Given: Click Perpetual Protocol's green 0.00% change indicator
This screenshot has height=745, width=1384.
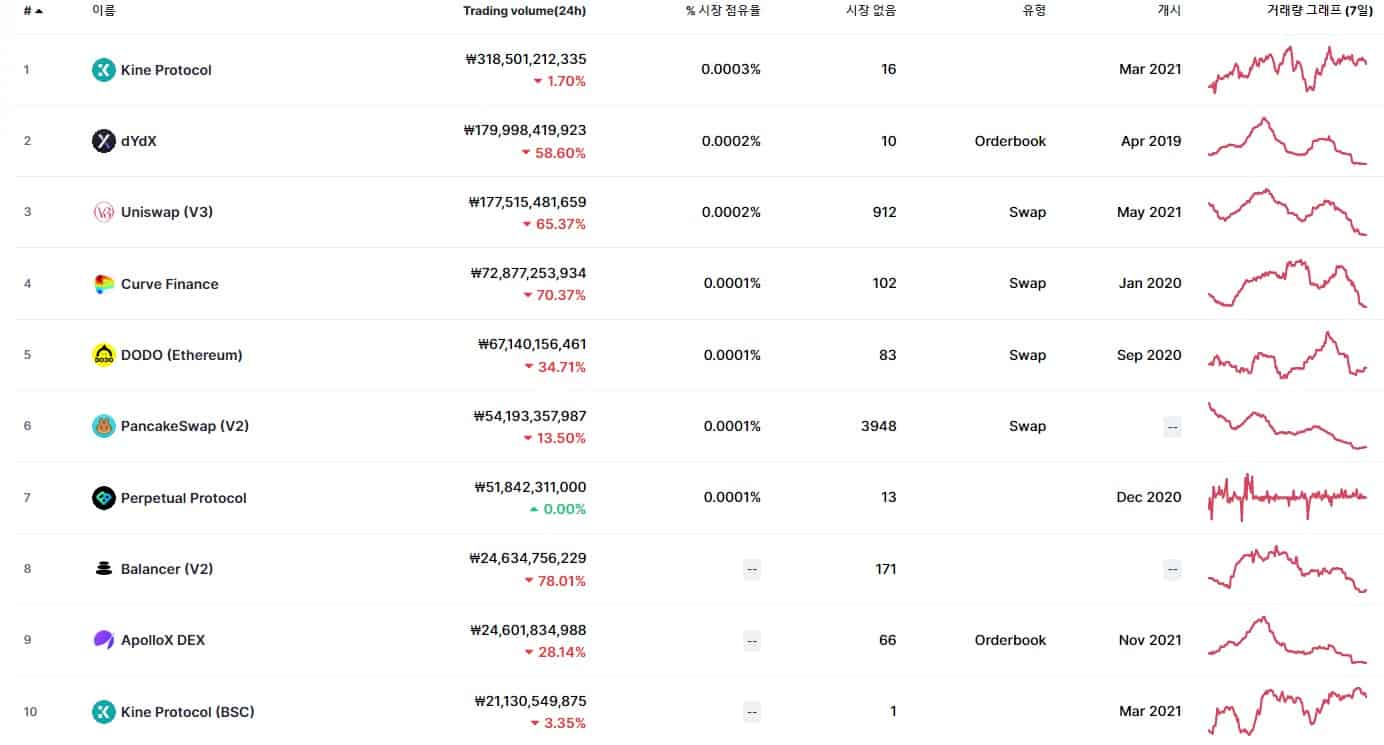Looking at the screenshot, I should coord(556,509).
